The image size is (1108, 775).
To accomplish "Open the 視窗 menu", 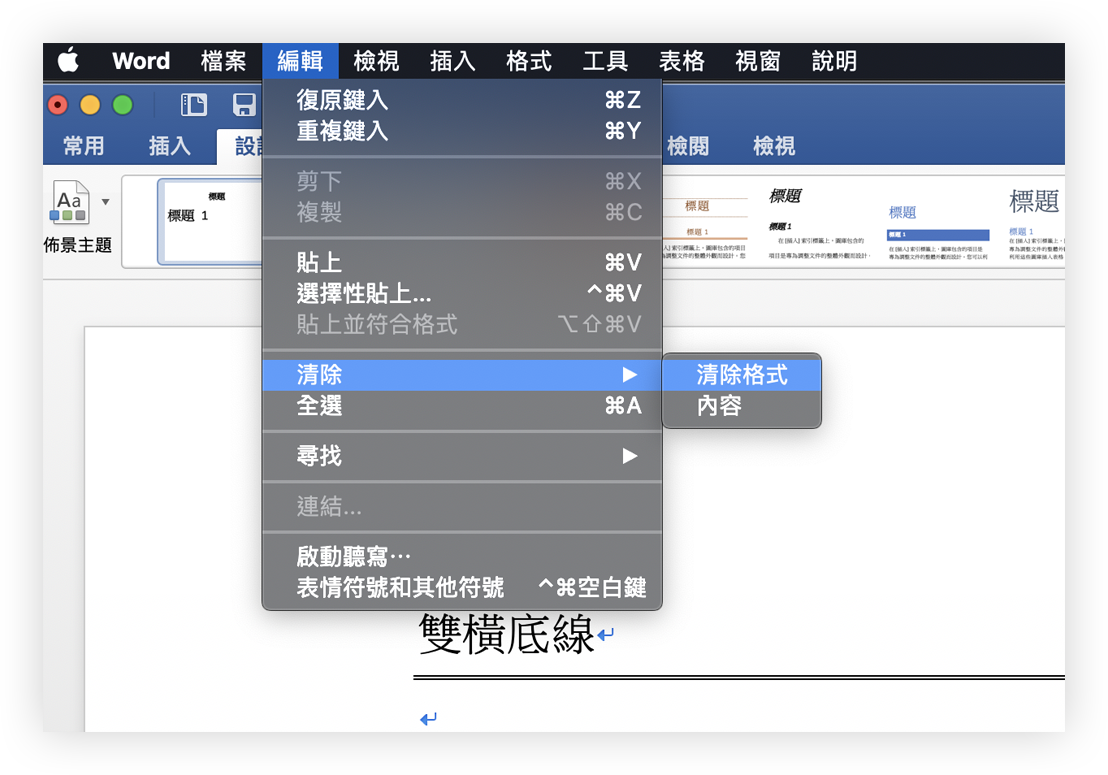I will [x=758, y=61].
